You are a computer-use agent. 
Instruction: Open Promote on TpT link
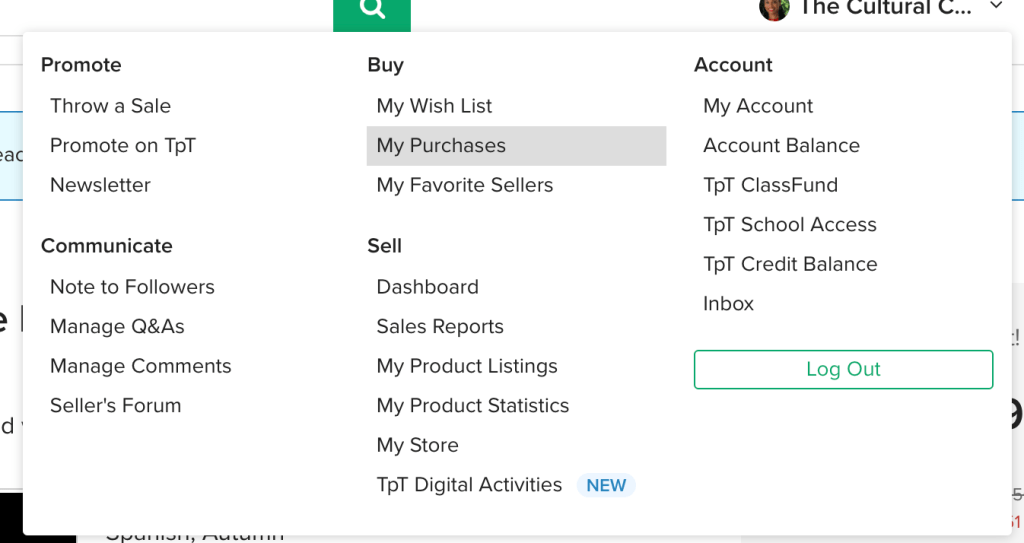pyautogui.click(x=122, y=146)
